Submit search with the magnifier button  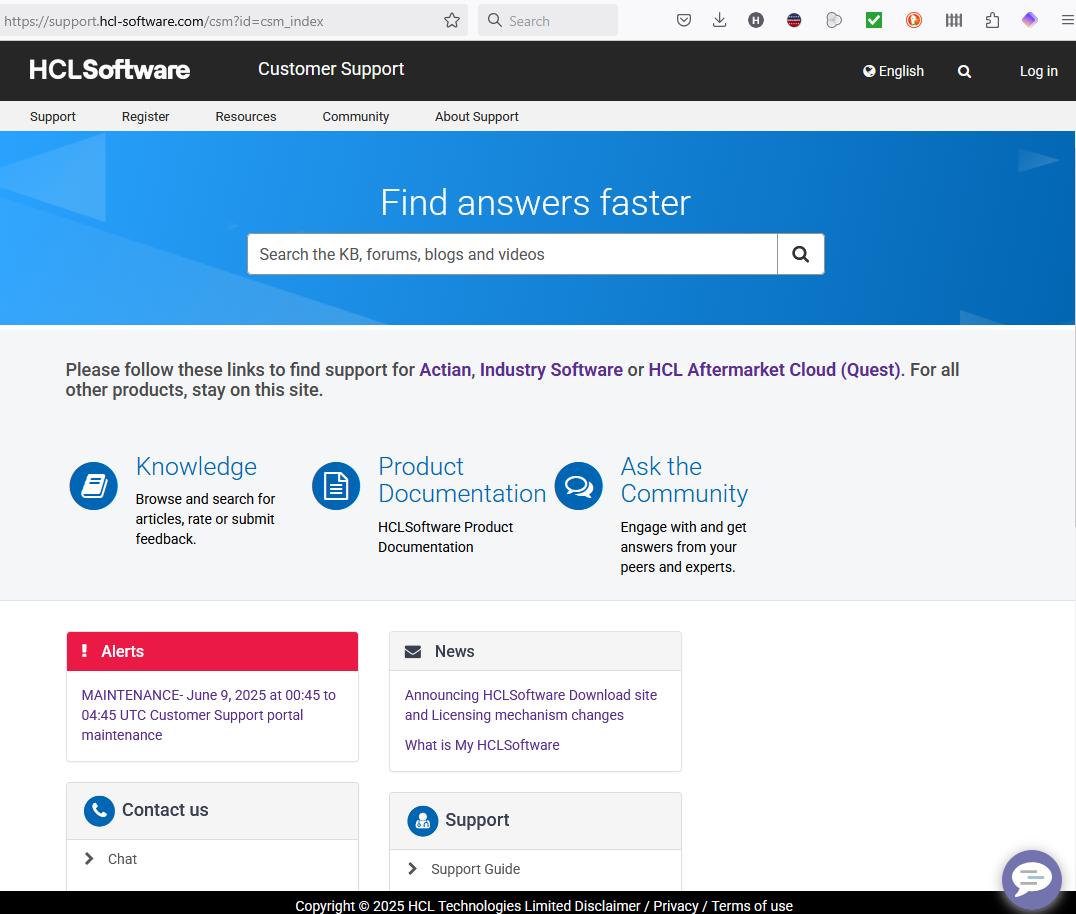pyautogui.click(x=800, y=254)
